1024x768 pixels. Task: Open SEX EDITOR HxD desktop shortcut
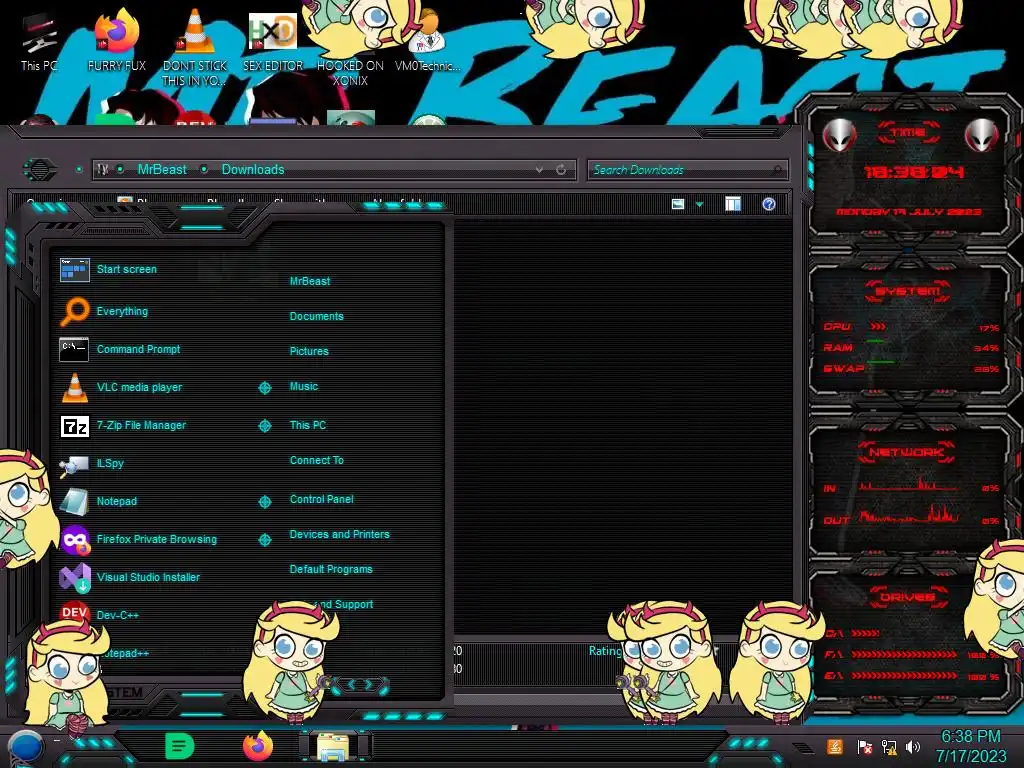click(272, 42)
